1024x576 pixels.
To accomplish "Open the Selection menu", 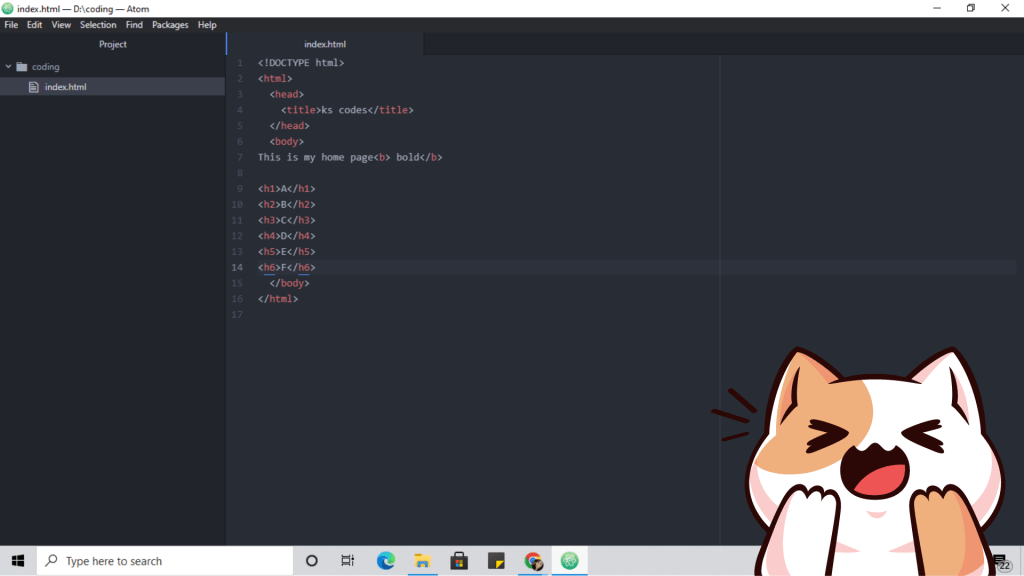I will tap(98, 25).
